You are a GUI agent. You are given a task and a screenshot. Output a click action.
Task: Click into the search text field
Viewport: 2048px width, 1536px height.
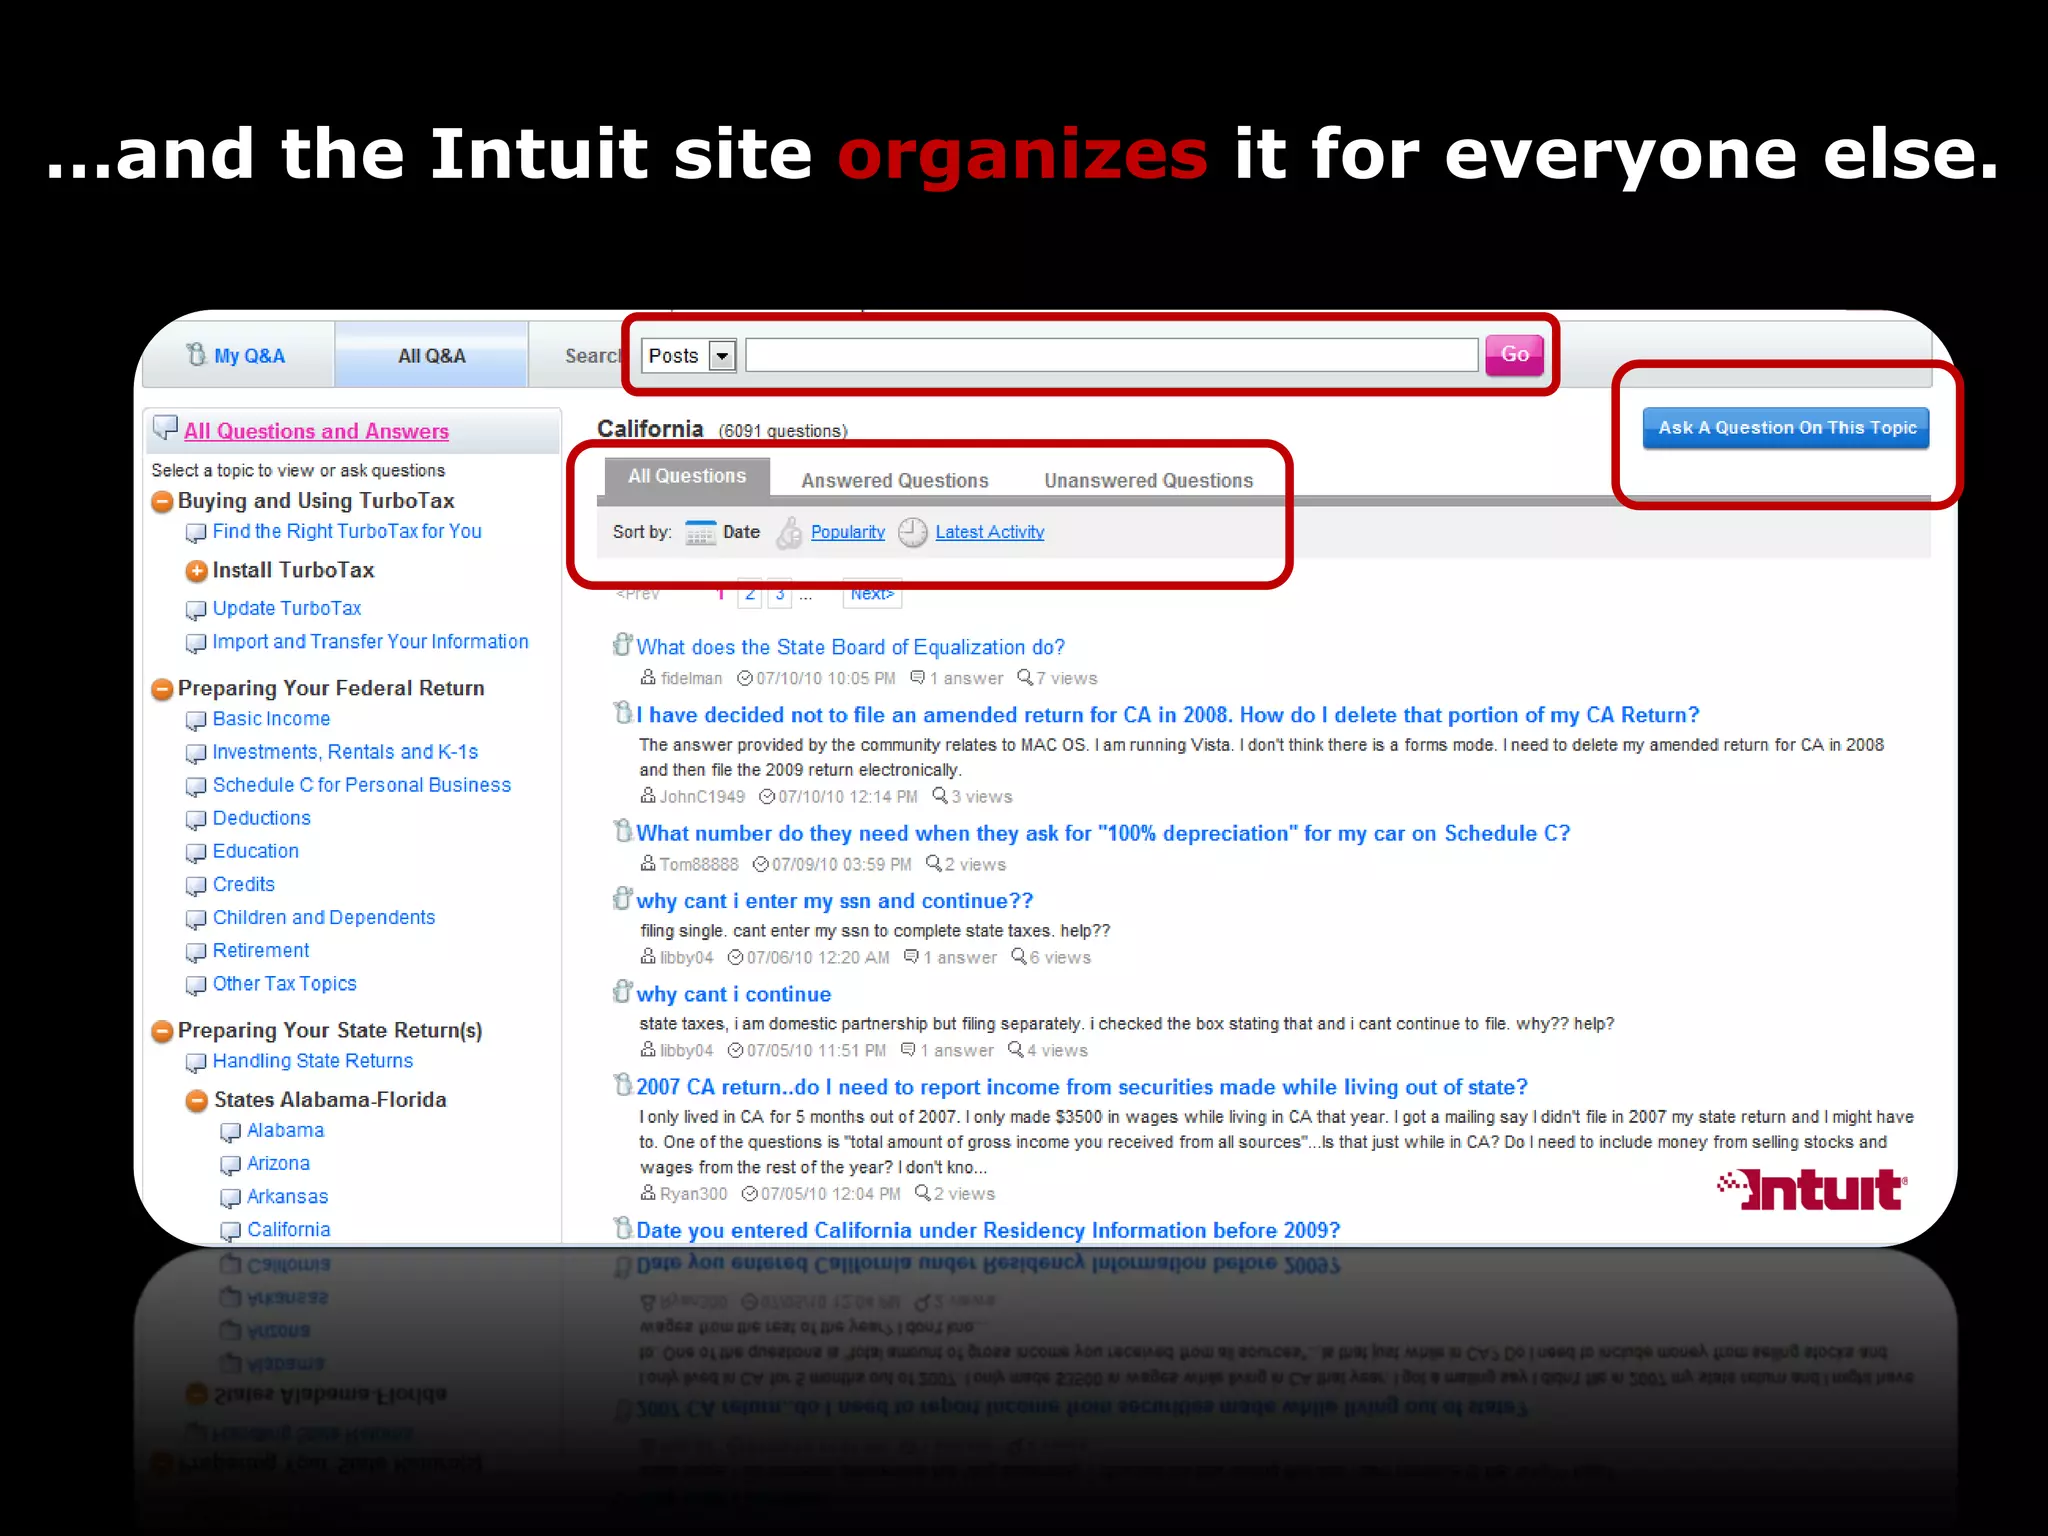[x=1110, y=356]
